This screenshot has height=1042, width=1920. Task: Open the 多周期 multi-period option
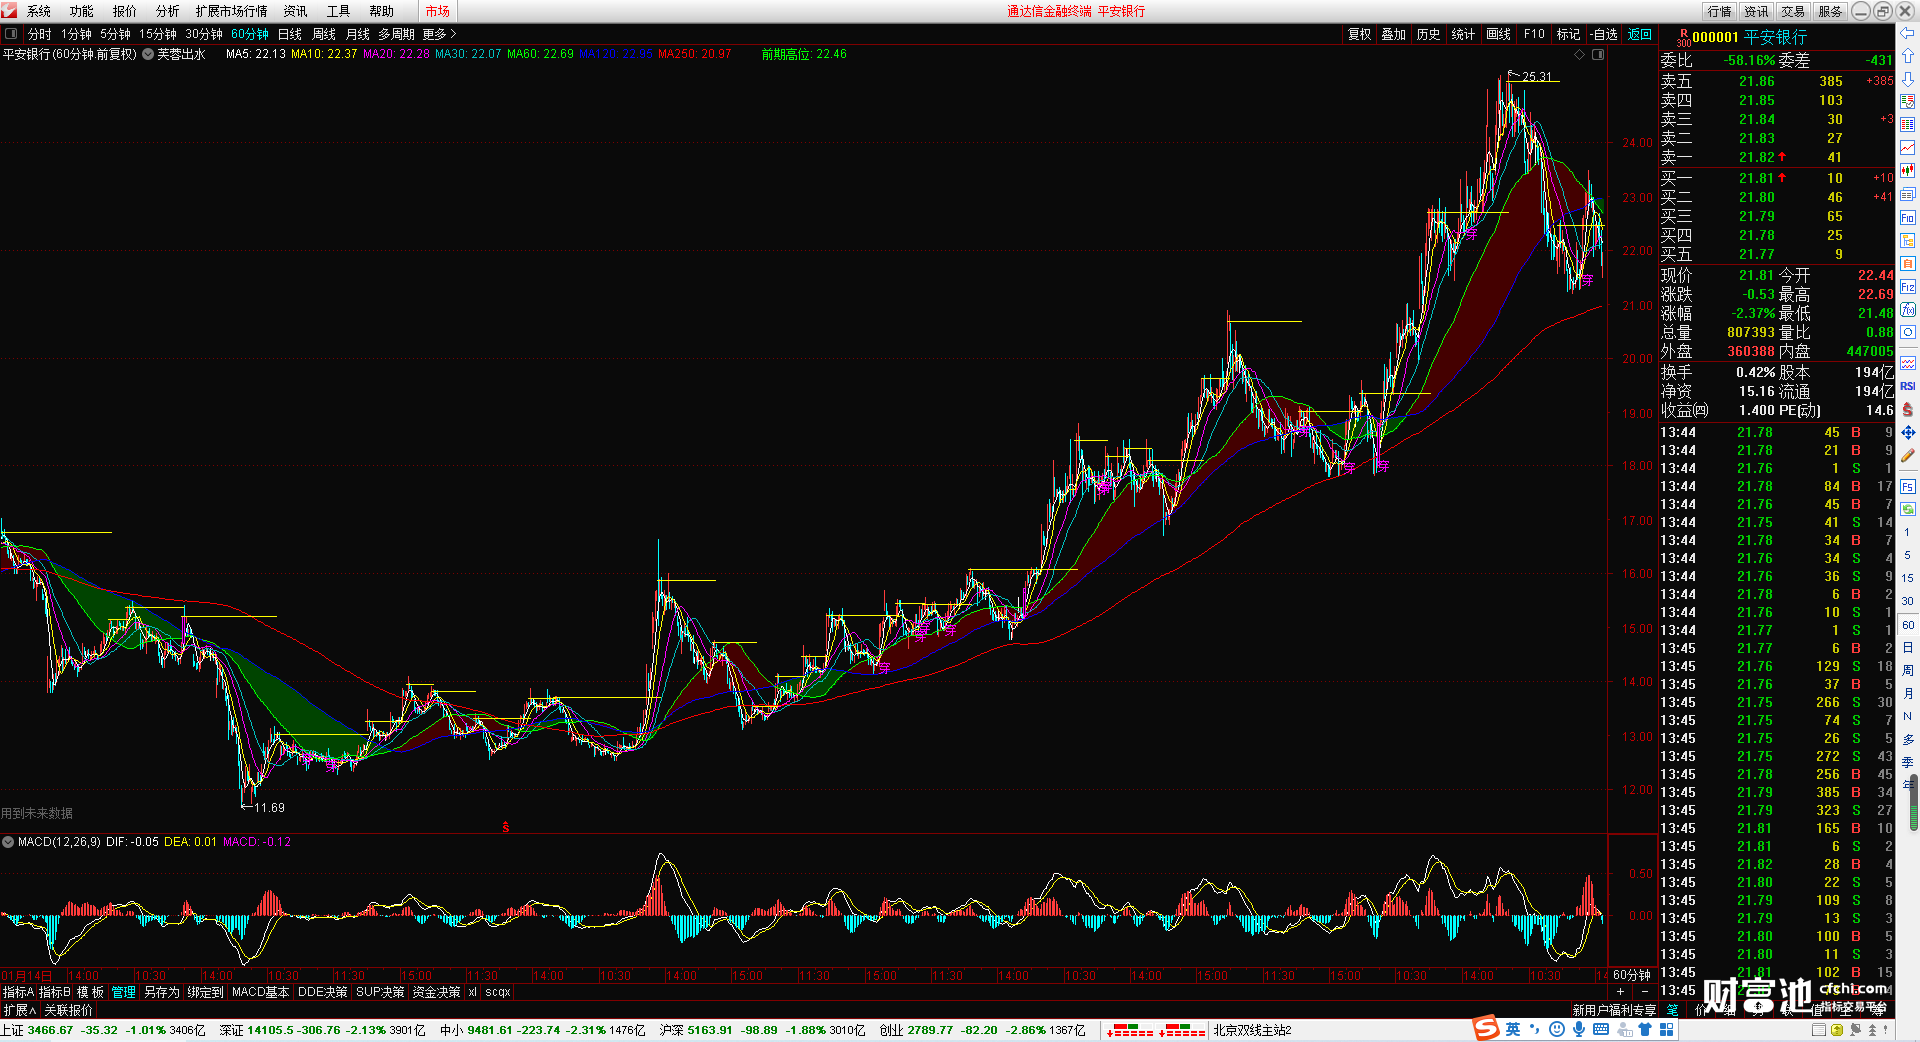pos(396,34)
